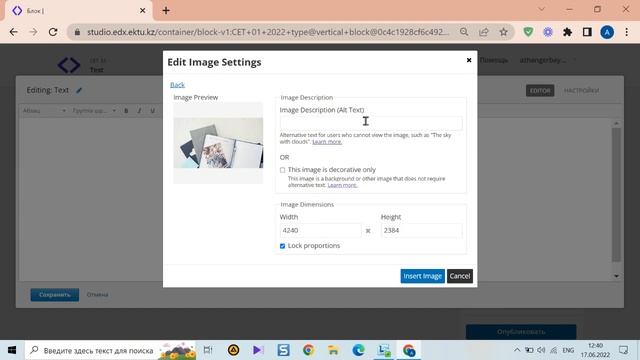Viewport: 640px width, 360px height.
Task: Go forward in browser history
Action: click(x=33, y=32)
